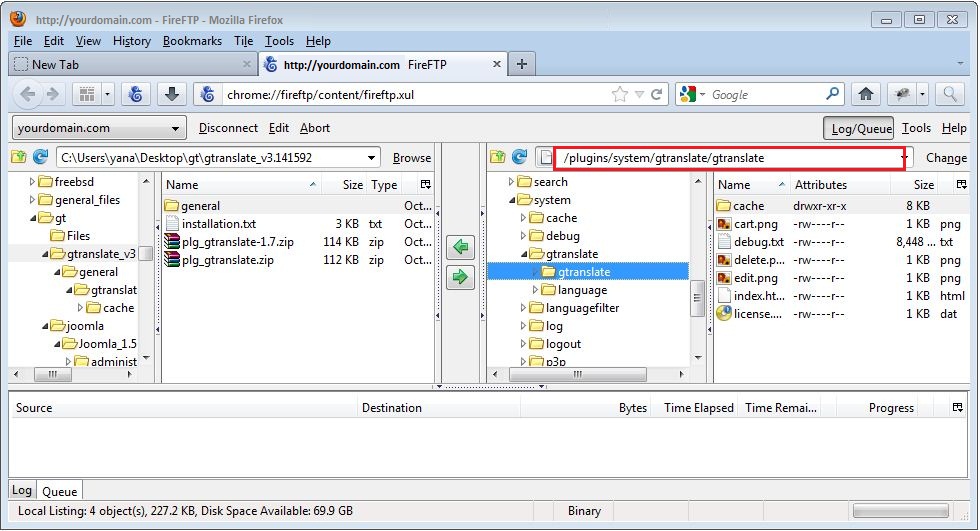Open the History menu
The image size is (980, 531).
click(131, 41)
